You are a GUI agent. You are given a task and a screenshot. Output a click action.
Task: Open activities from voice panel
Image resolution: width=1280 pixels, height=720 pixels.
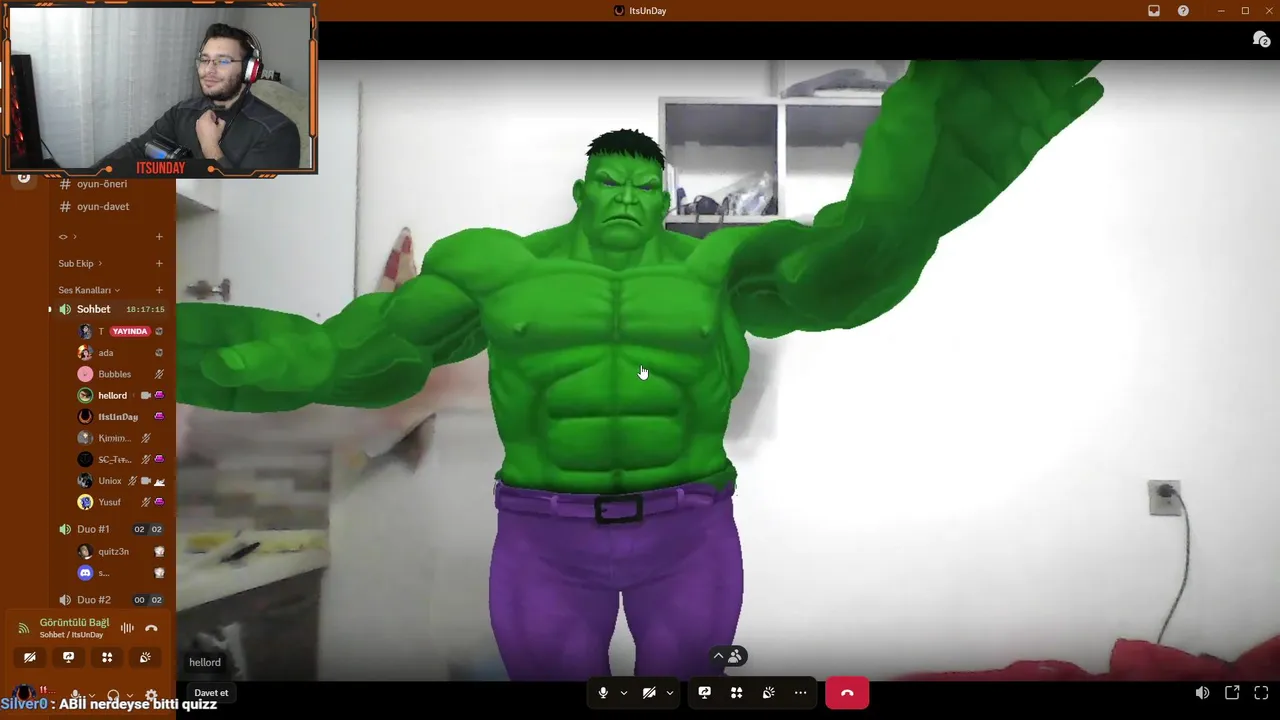107,657
